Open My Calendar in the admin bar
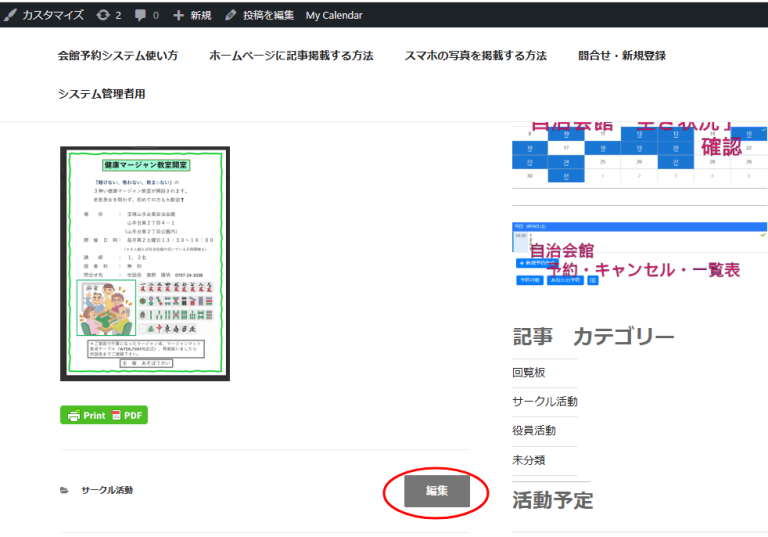 click(x=334, y=15)
